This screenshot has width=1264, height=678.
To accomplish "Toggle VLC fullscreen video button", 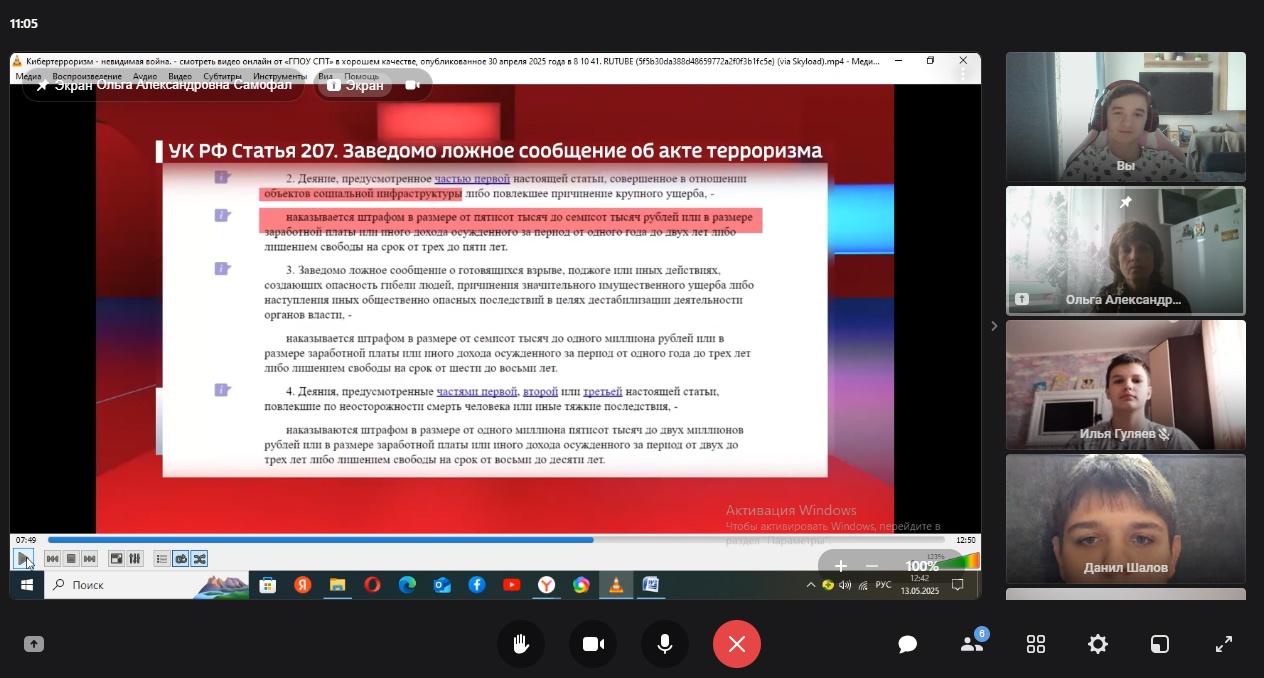I will coord(116,559).
